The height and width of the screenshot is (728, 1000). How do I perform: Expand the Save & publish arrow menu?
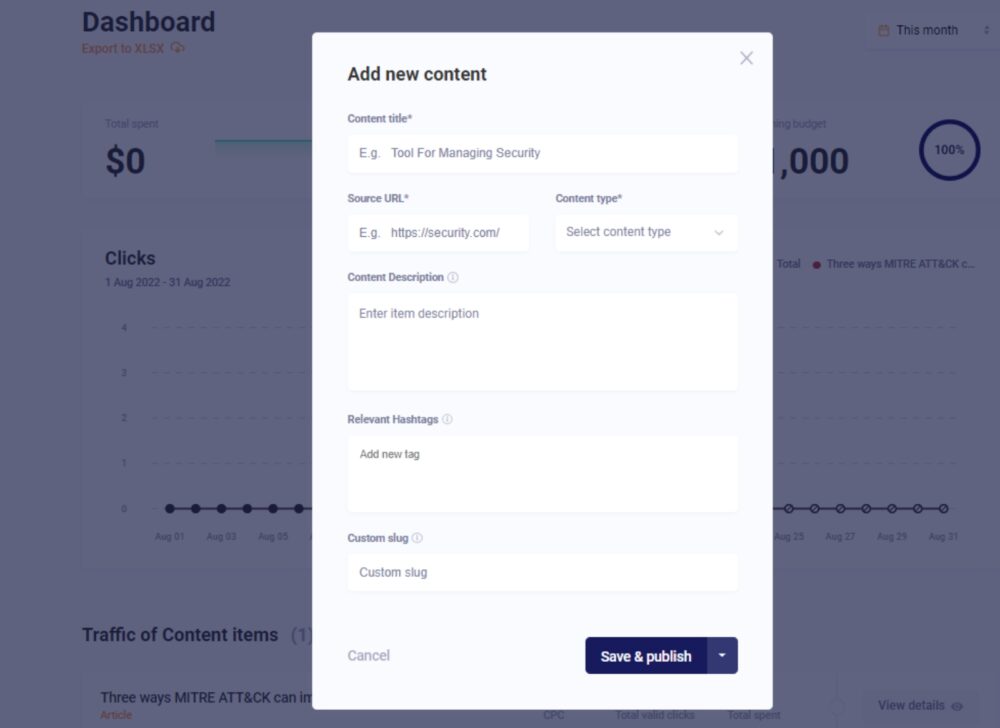722,656
